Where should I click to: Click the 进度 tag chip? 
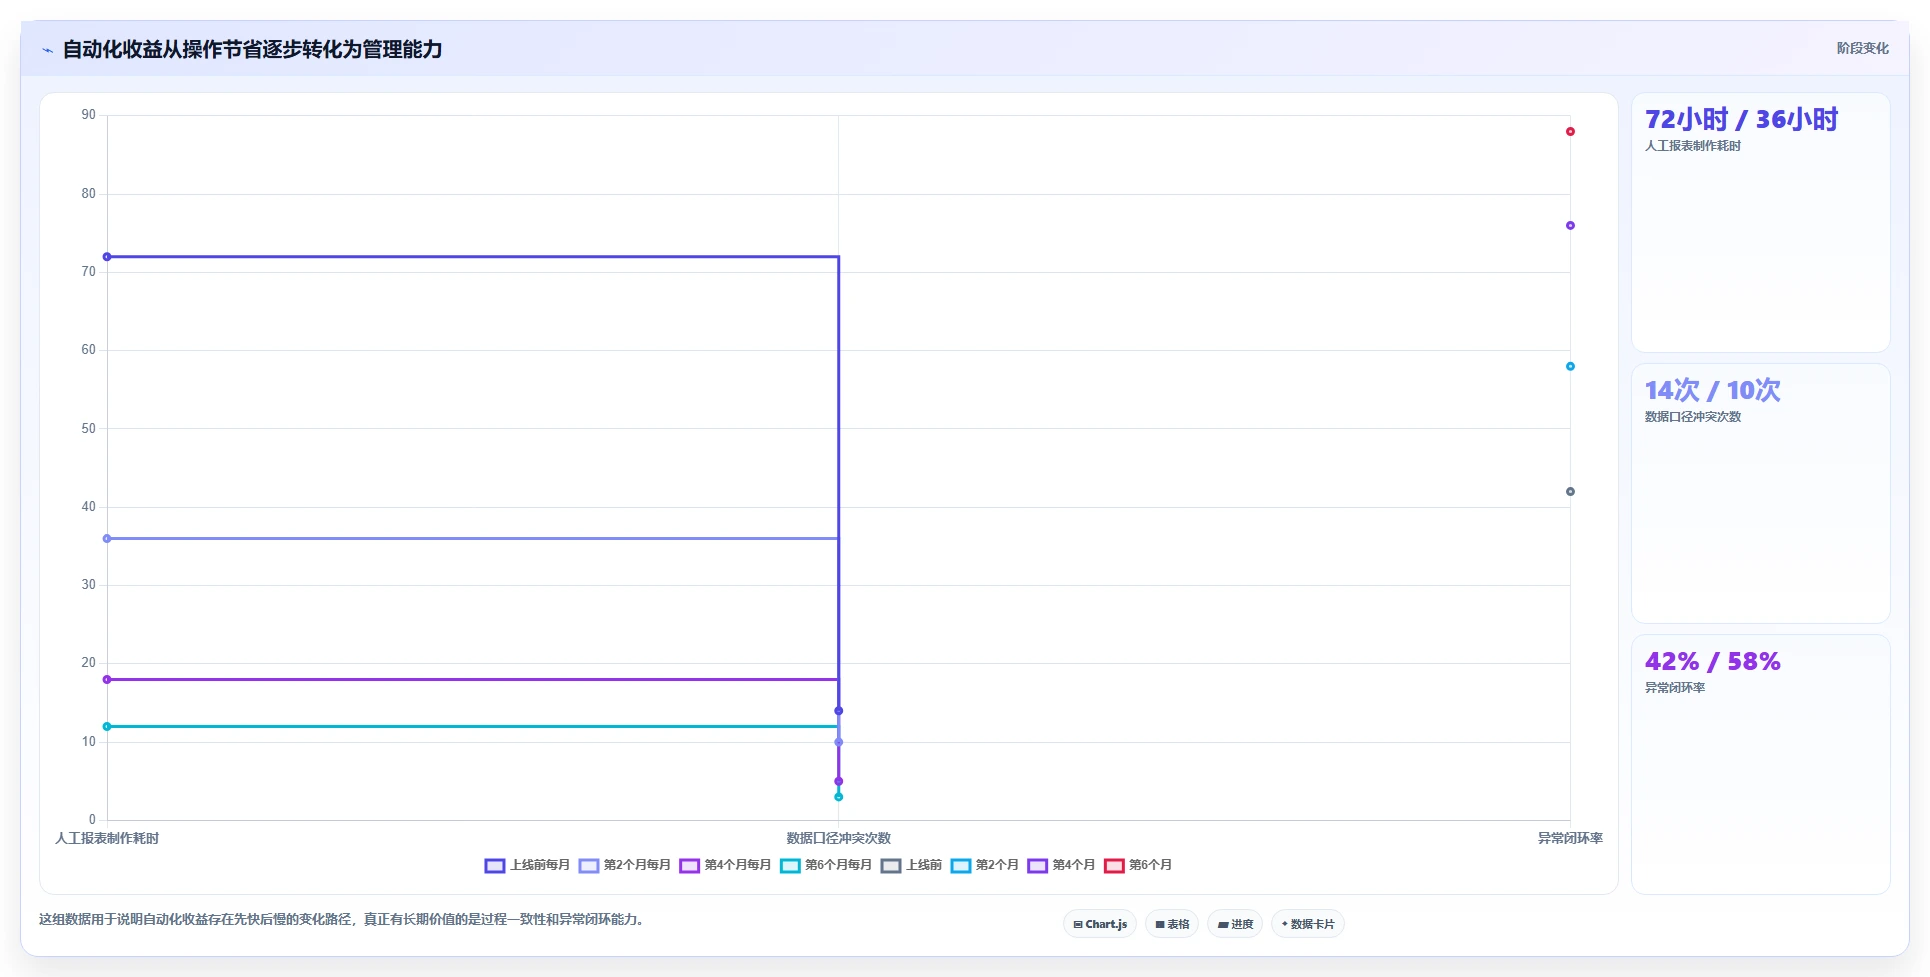(x=1235, y=924)
